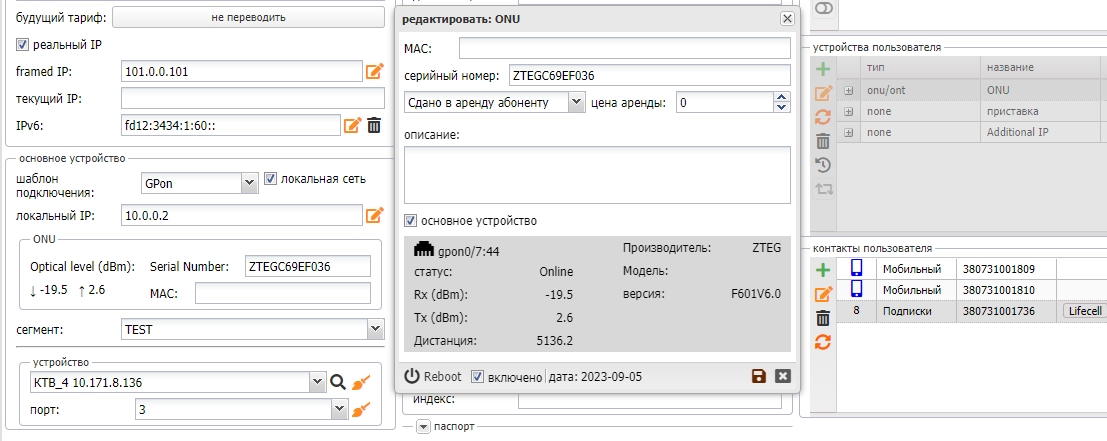Click the 'не переводить' future tariff button
The height and width of the screenshot is (441, 1107).
click(x=247, y=17)
